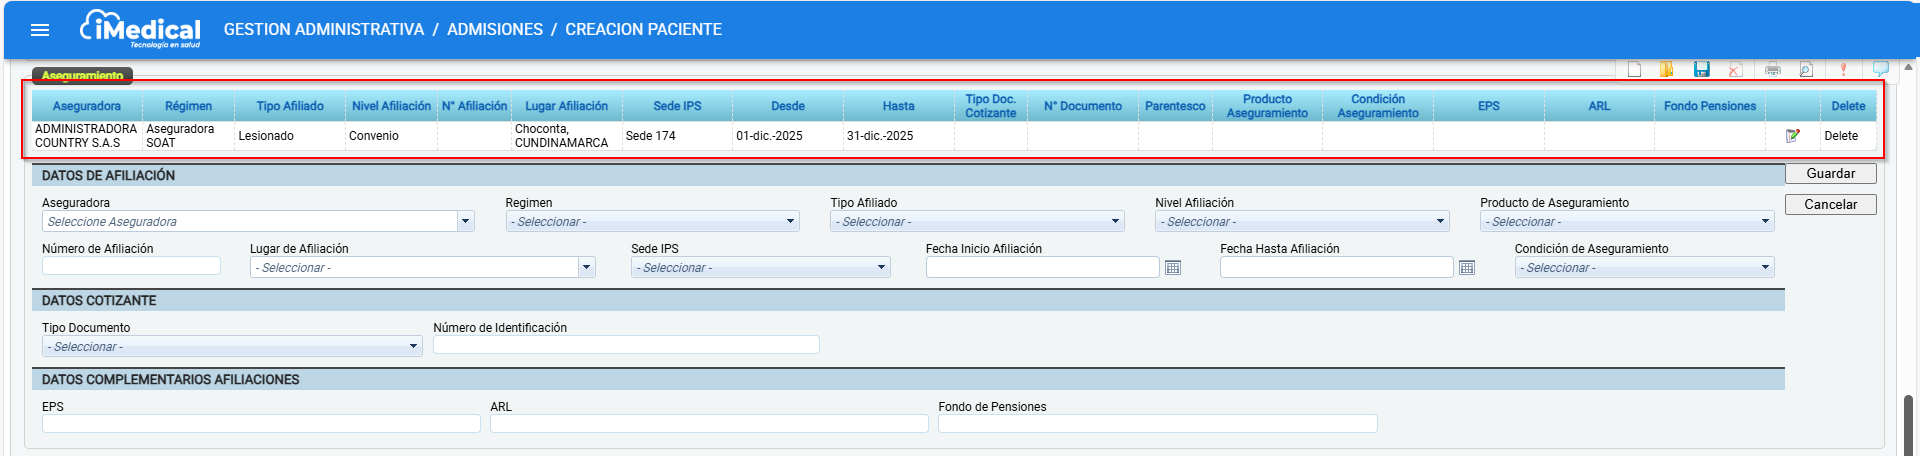Click the 'Lesionado' cell
The image size is (1920, 456).
[x=290, y=136]
